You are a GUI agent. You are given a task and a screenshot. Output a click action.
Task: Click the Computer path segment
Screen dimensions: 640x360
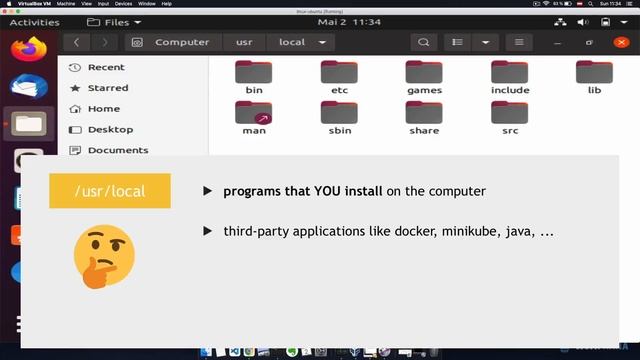tap(174, 42)
